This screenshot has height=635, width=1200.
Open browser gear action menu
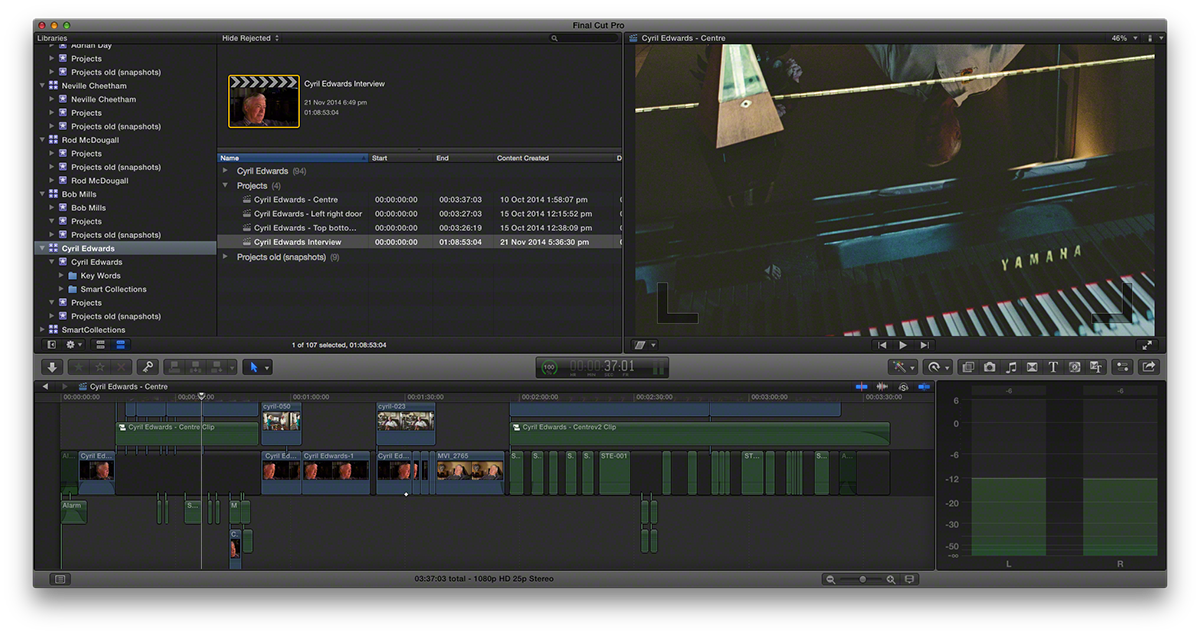[x=74, y=345]
